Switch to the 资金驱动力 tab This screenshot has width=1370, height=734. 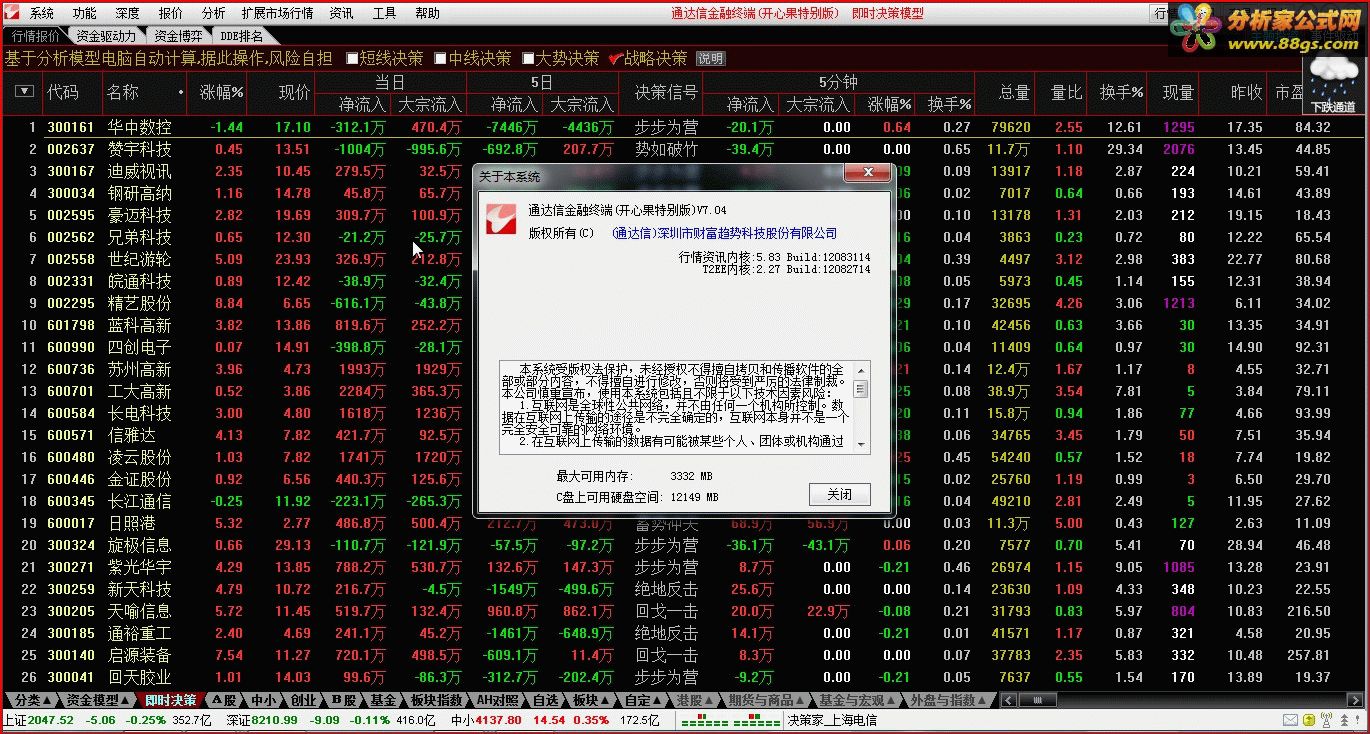106,36
